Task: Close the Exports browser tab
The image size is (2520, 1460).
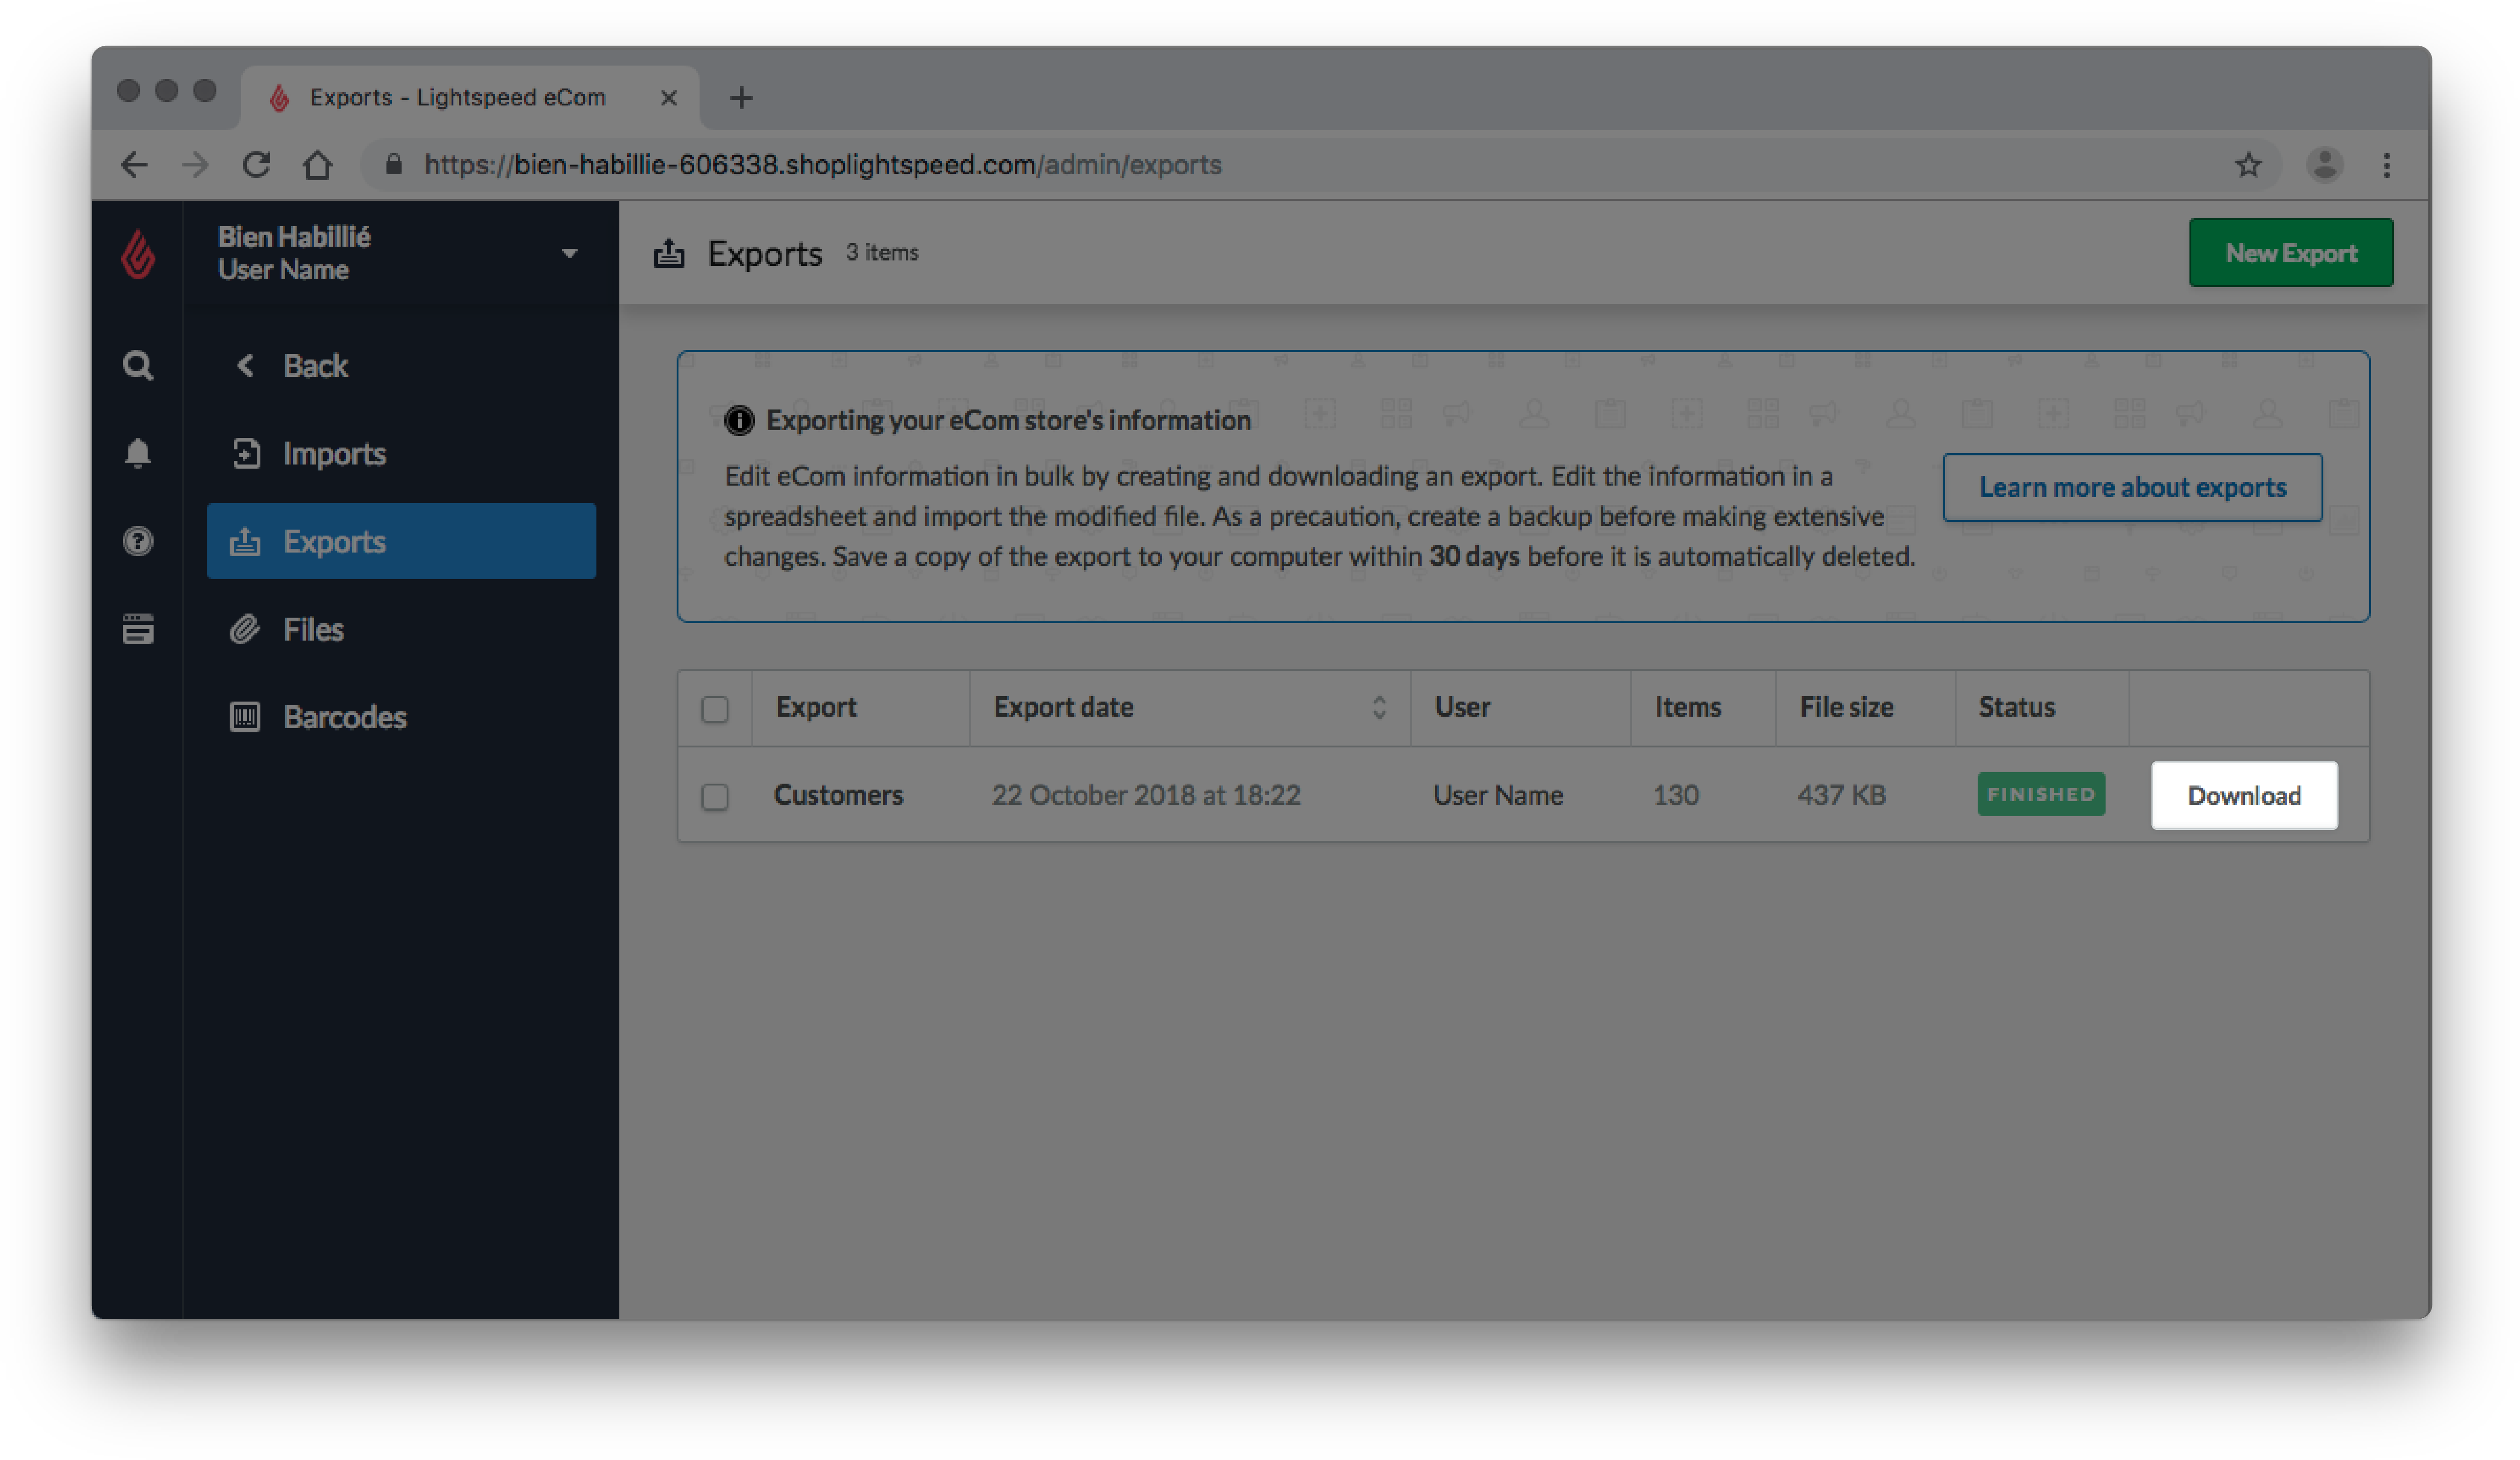Action: pyautogui.click(x=669, y=98)
